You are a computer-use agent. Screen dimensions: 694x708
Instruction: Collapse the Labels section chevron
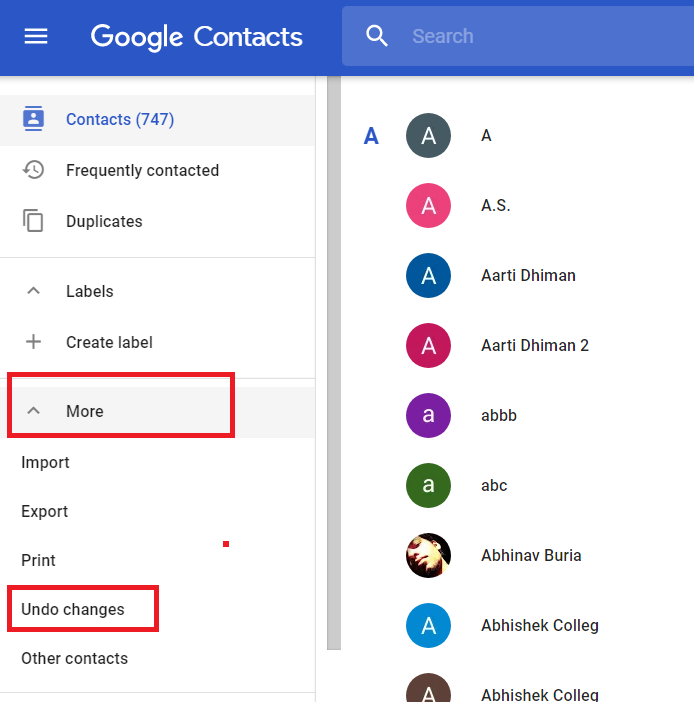[x=33, y=291]
